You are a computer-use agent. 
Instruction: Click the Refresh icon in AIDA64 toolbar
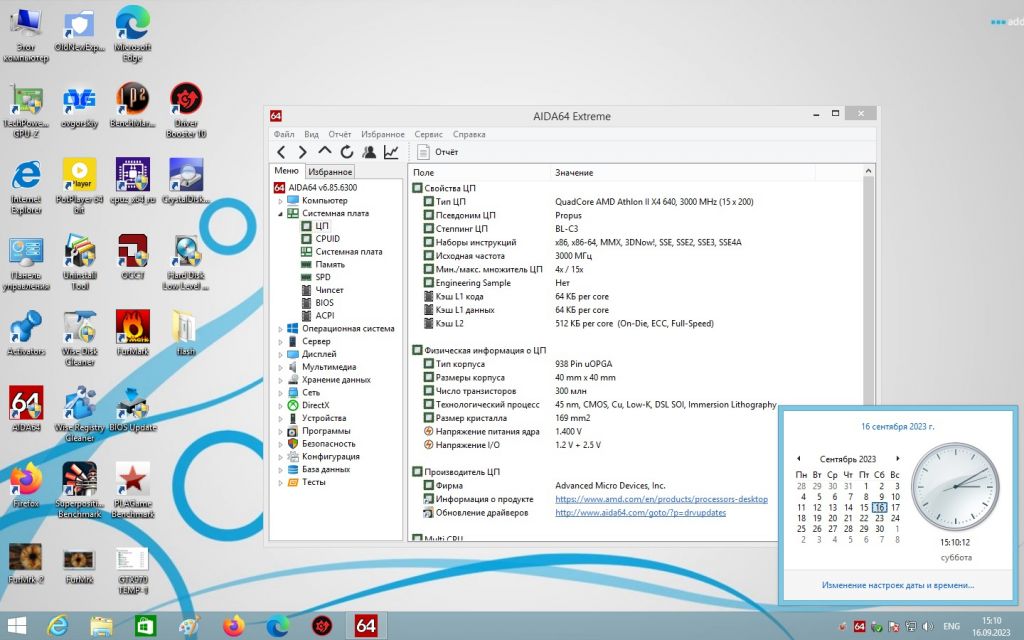tap(347, 152)
